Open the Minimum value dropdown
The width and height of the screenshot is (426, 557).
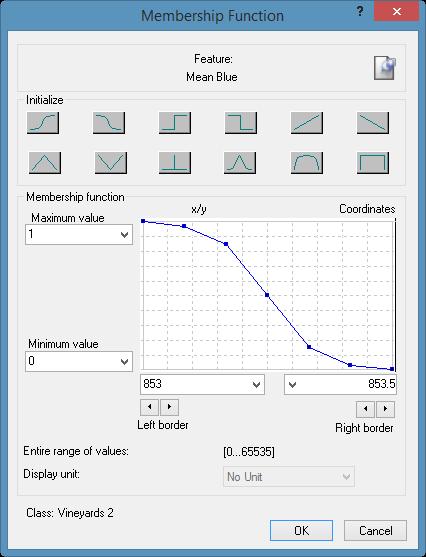[x=124, y=362]
